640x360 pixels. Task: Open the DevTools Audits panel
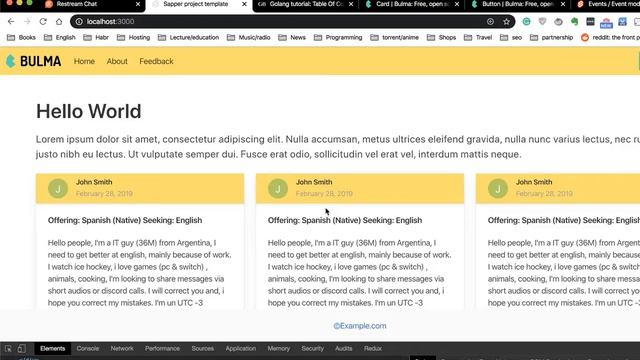tap(344, 349)
